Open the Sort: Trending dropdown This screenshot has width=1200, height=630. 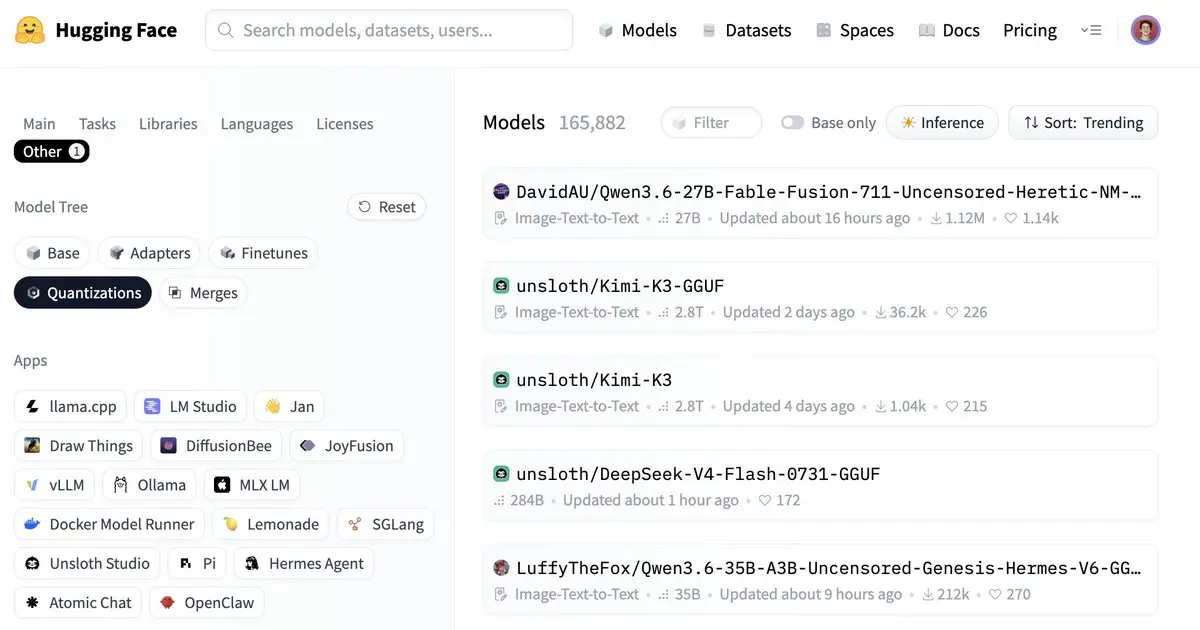pos(1083,123)
